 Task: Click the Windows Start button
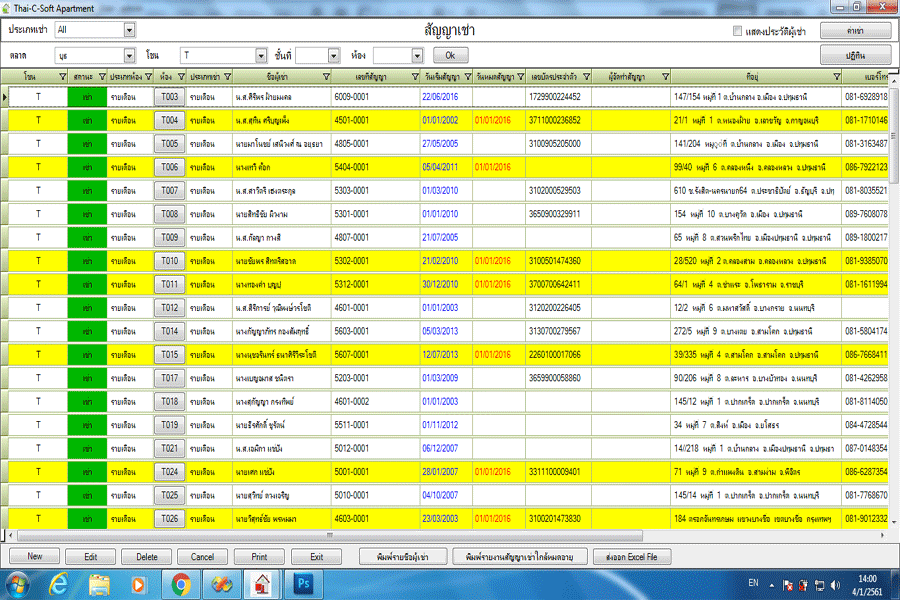(x=18, y=583)
